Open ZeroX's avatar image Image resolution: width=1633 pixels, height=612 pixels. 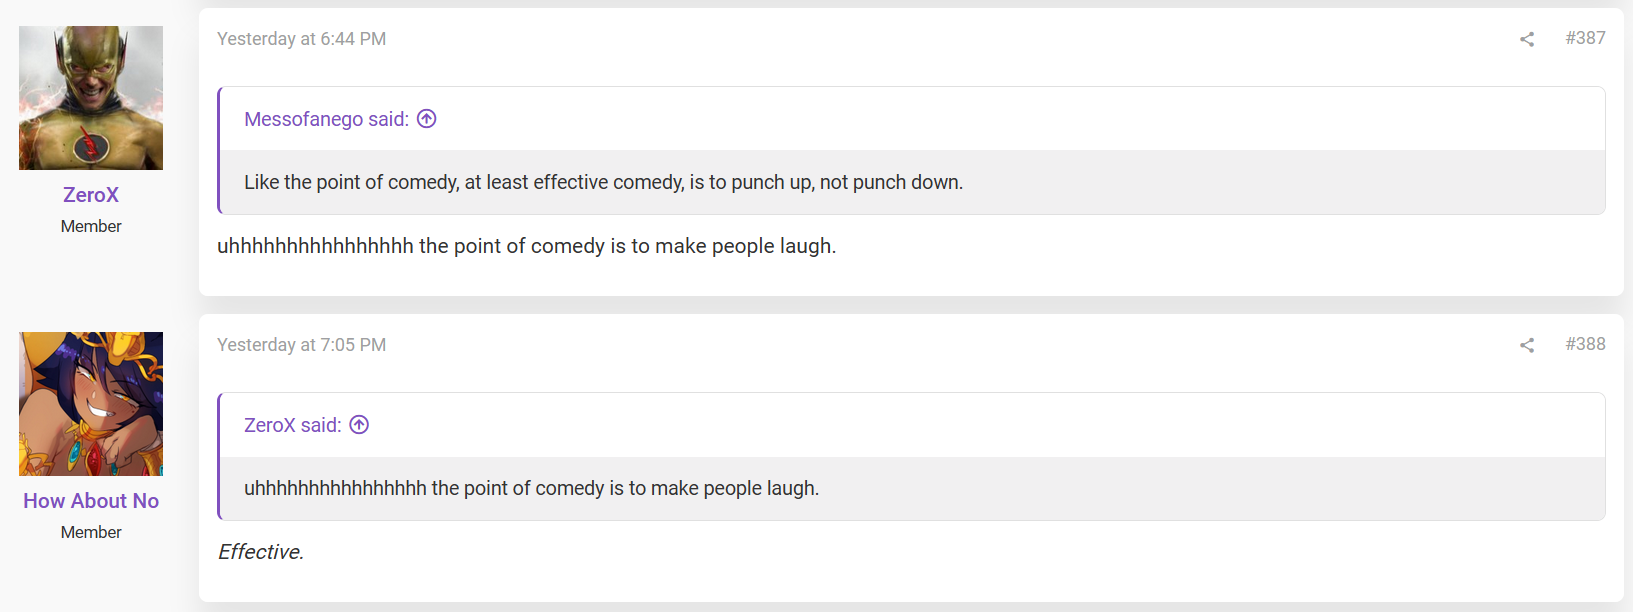tap(91, 98)
